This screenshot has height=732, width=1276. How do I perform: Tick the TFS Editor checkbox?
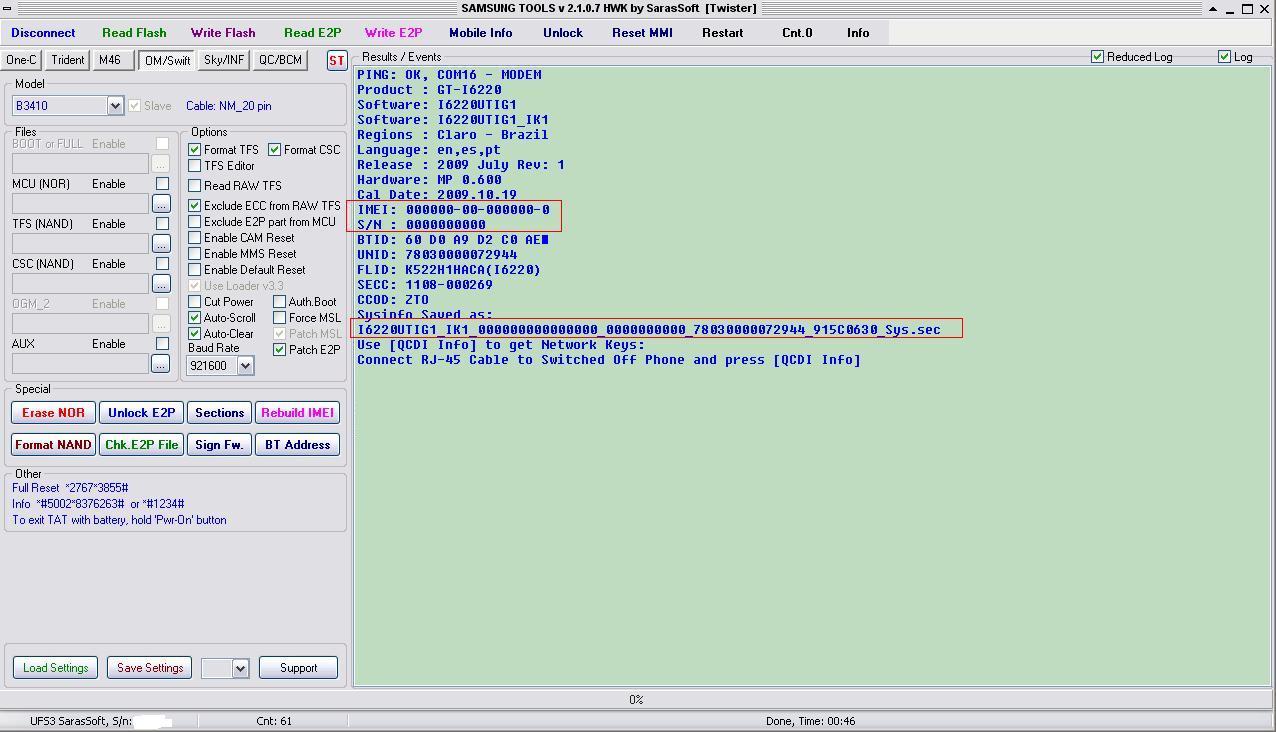click(195, 166)
